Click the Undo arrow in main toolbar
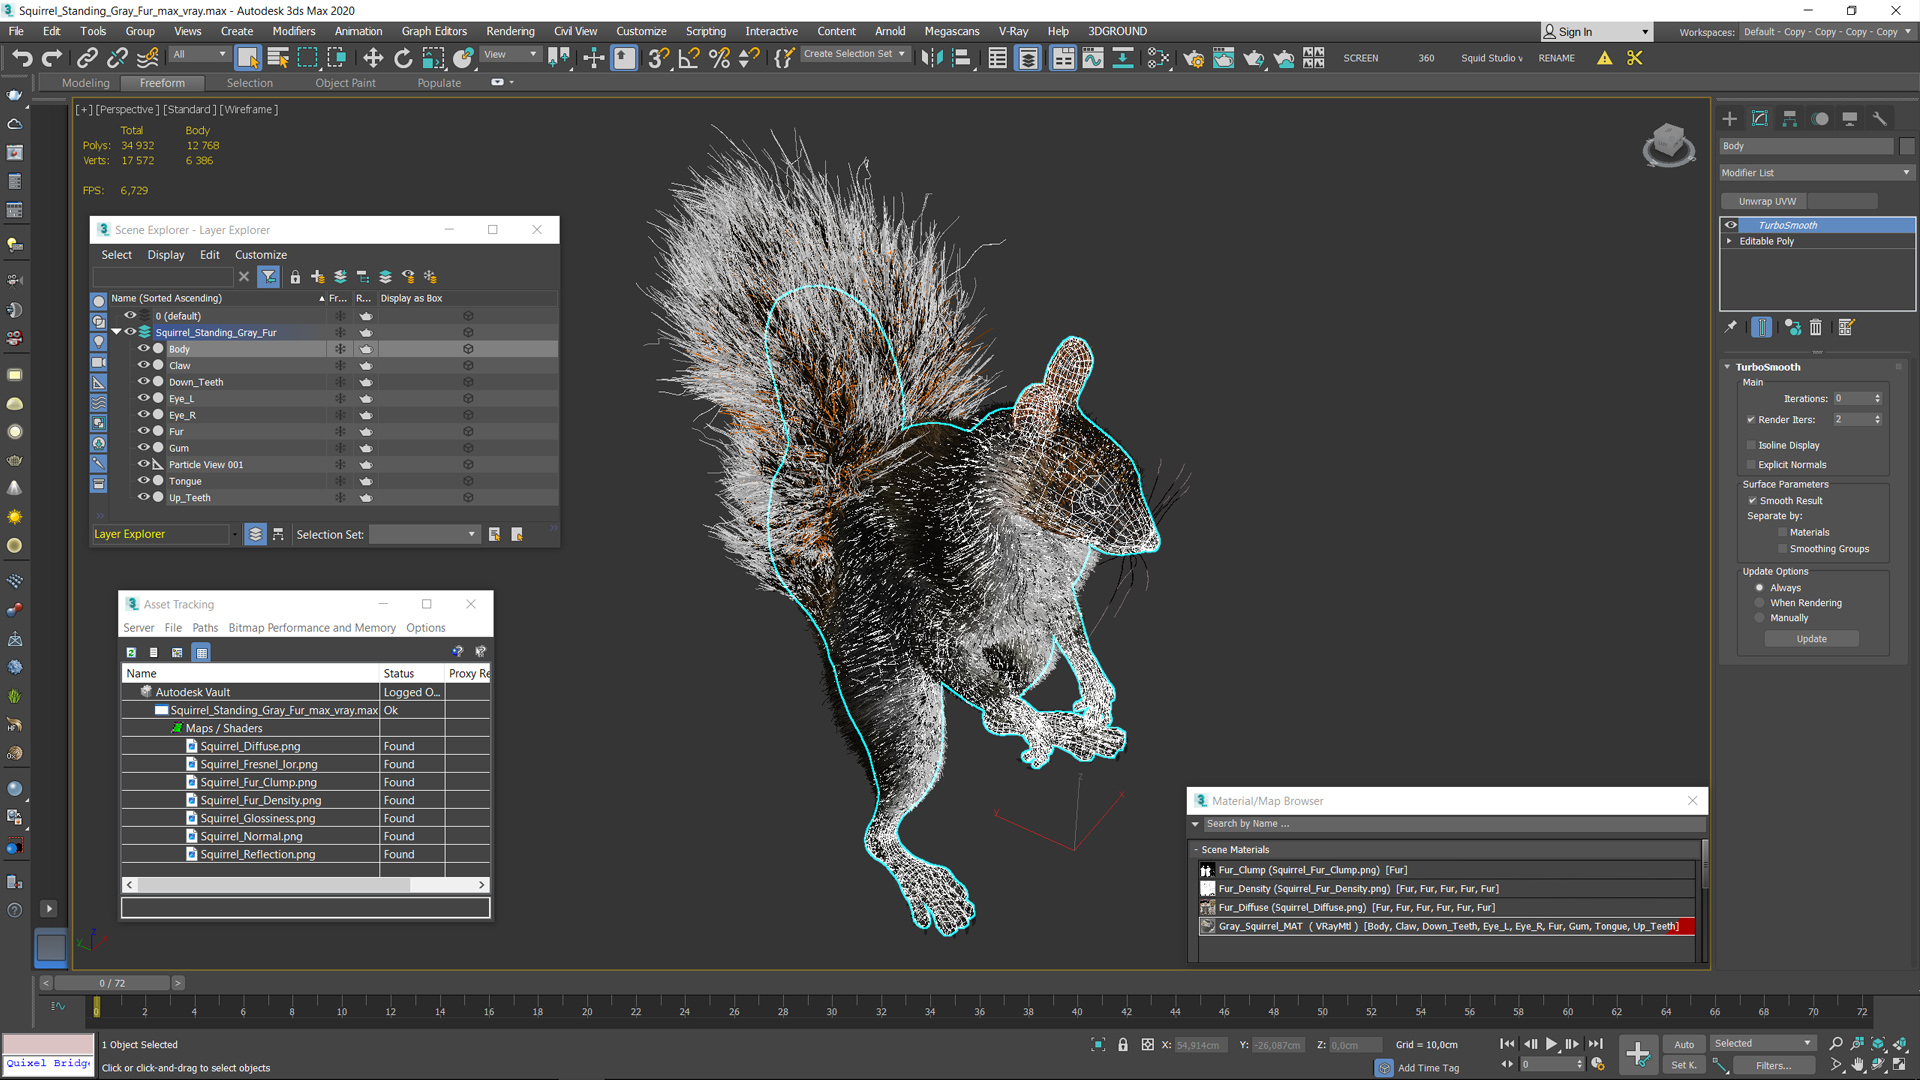 click(22, 58)
